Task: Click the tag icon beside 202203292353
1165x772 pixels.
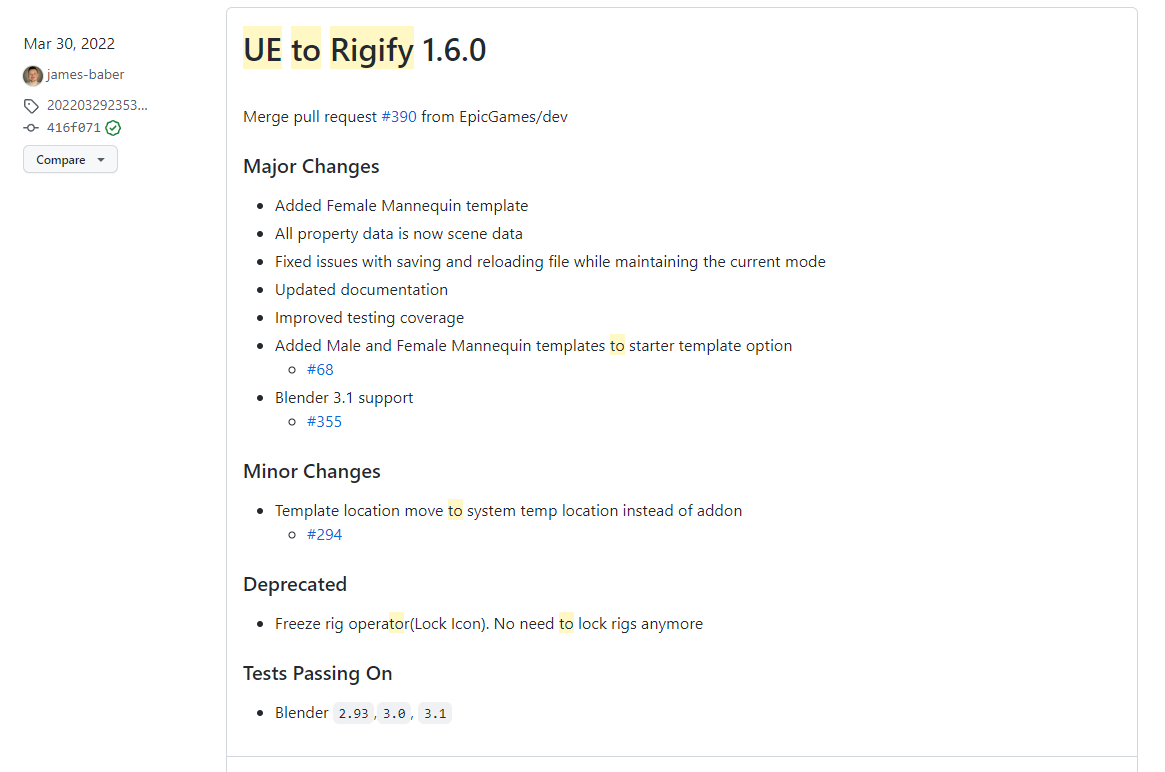Action: click(31, 106)
